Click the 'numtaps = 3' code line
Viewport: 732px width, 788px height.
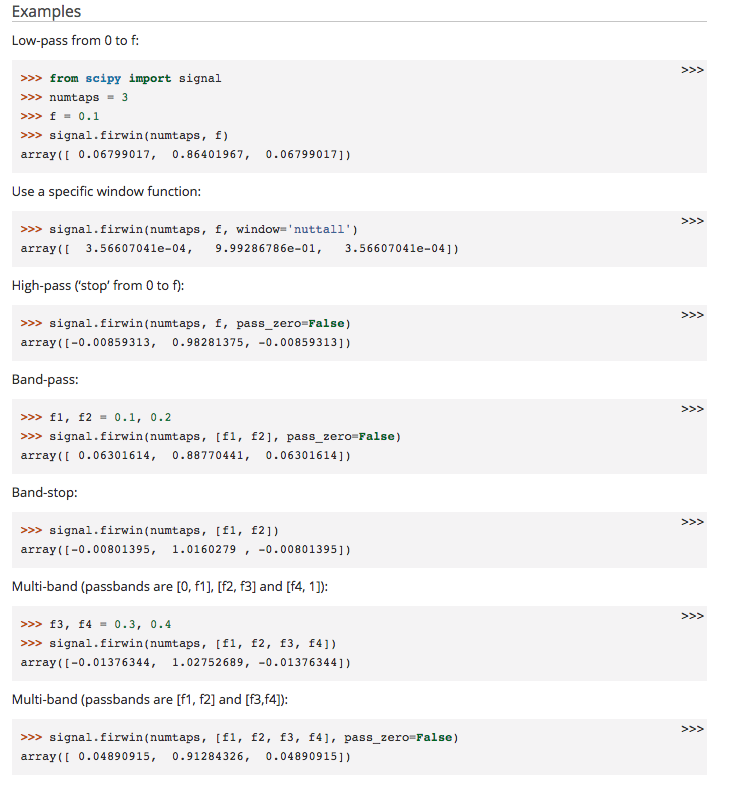[x=88, y=97]
